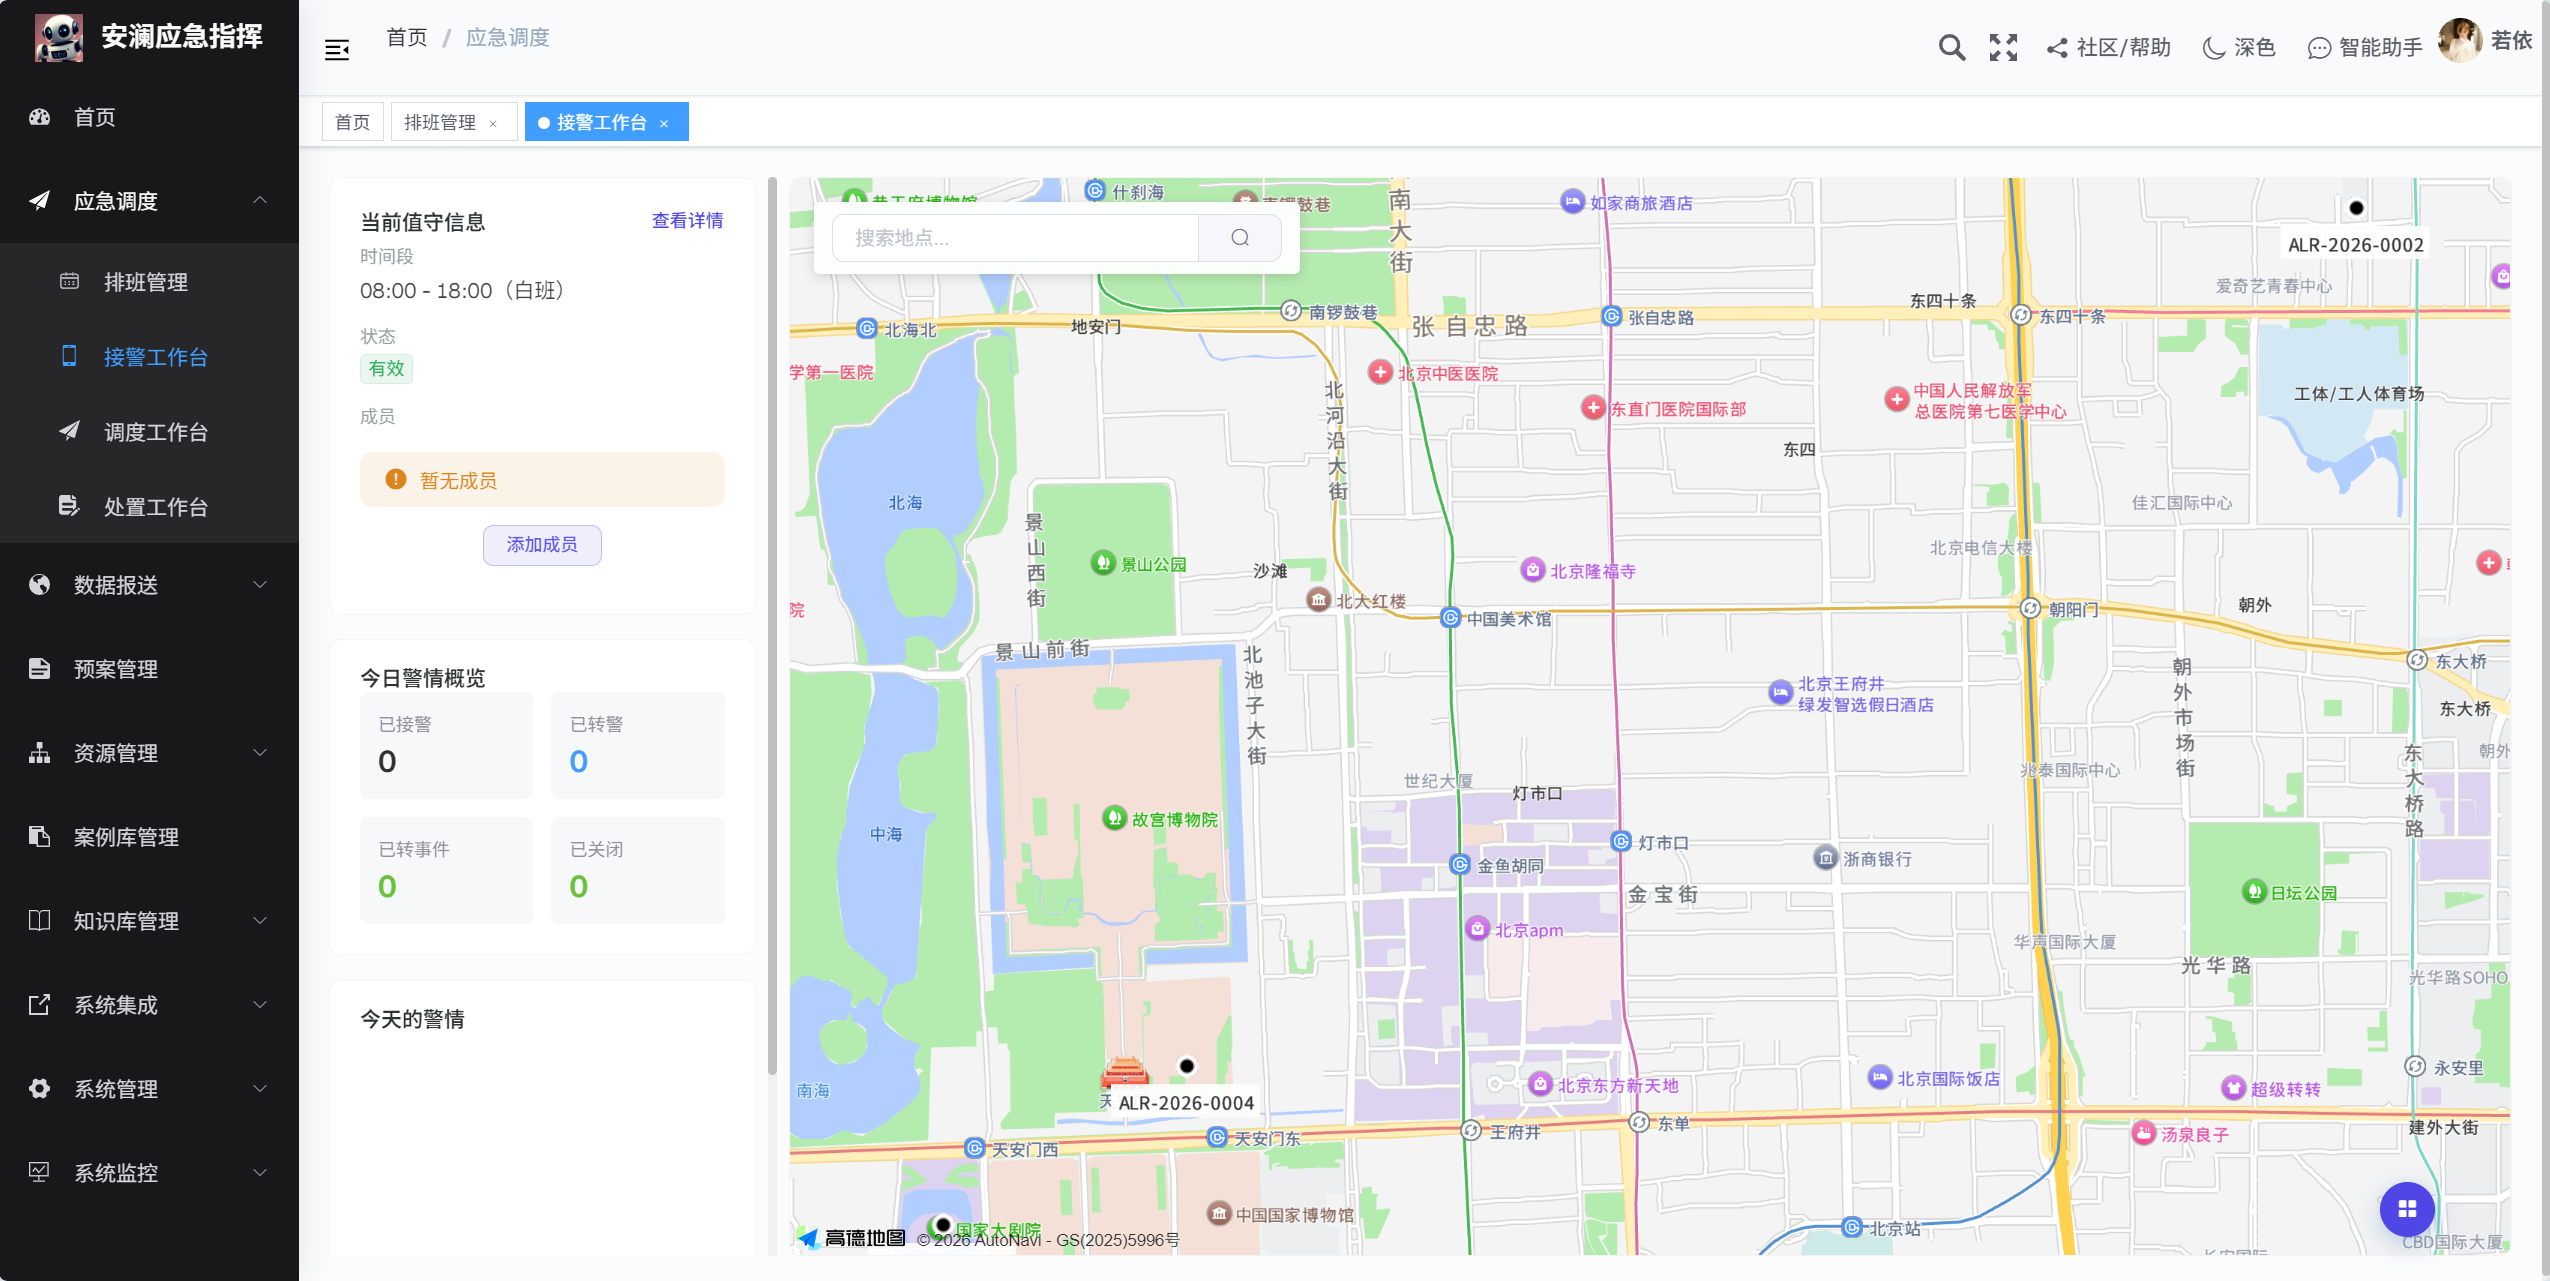Click the robot logo in sidebar header
Image resolution: width=2550 pixels, height=1281 pixels.
click(59, 37)
